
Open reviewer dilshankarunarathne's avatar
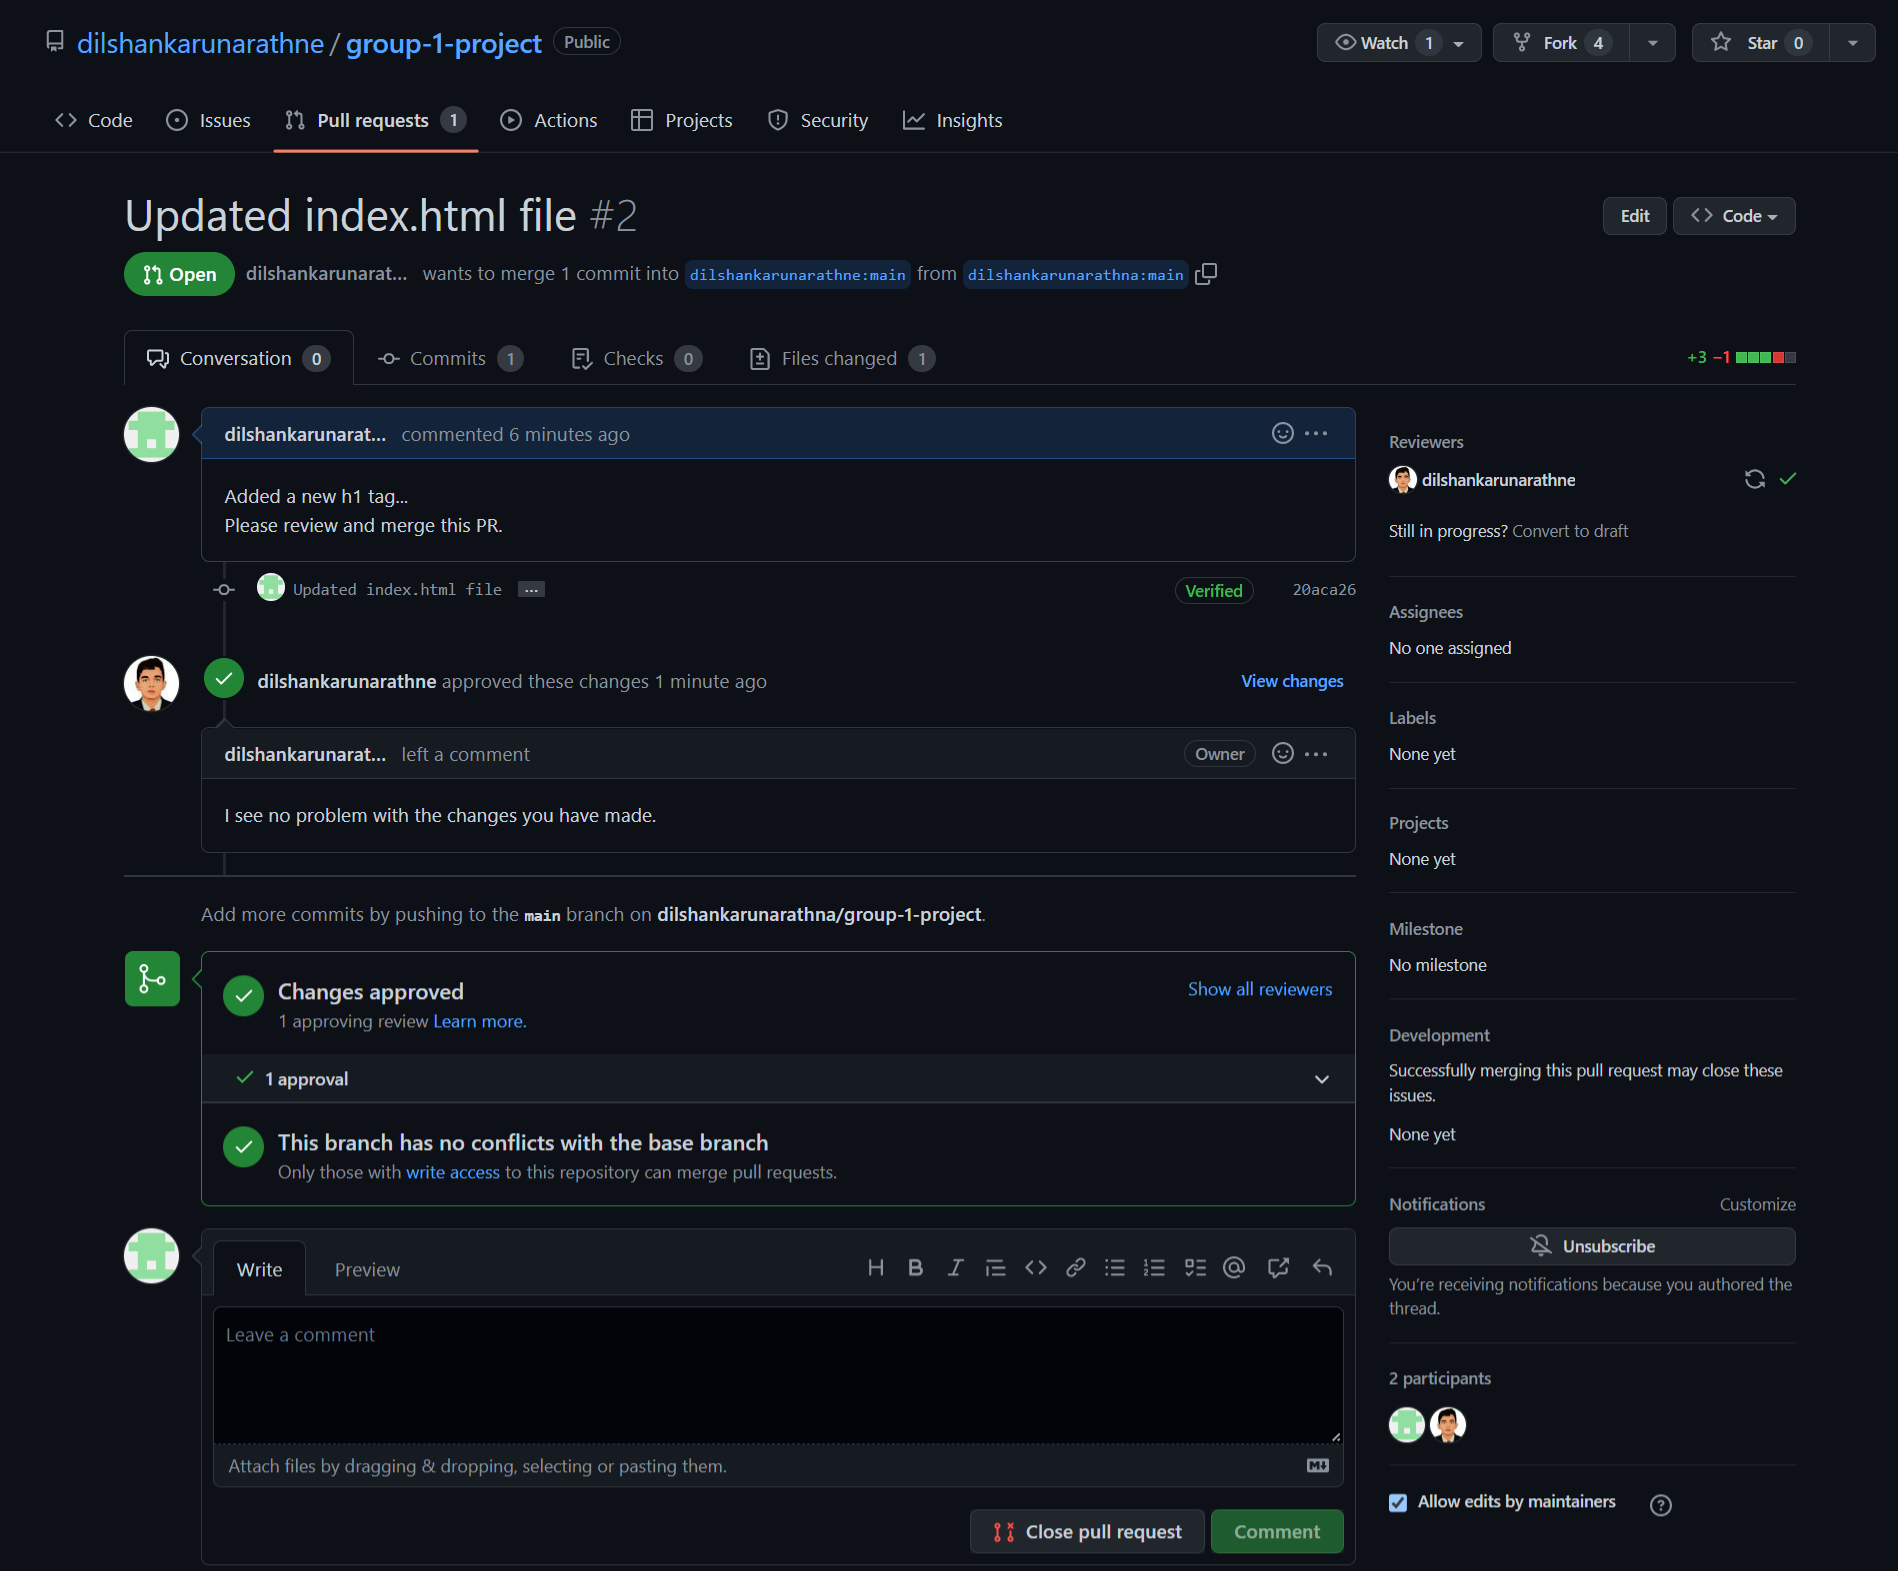tap(1403, 480)
